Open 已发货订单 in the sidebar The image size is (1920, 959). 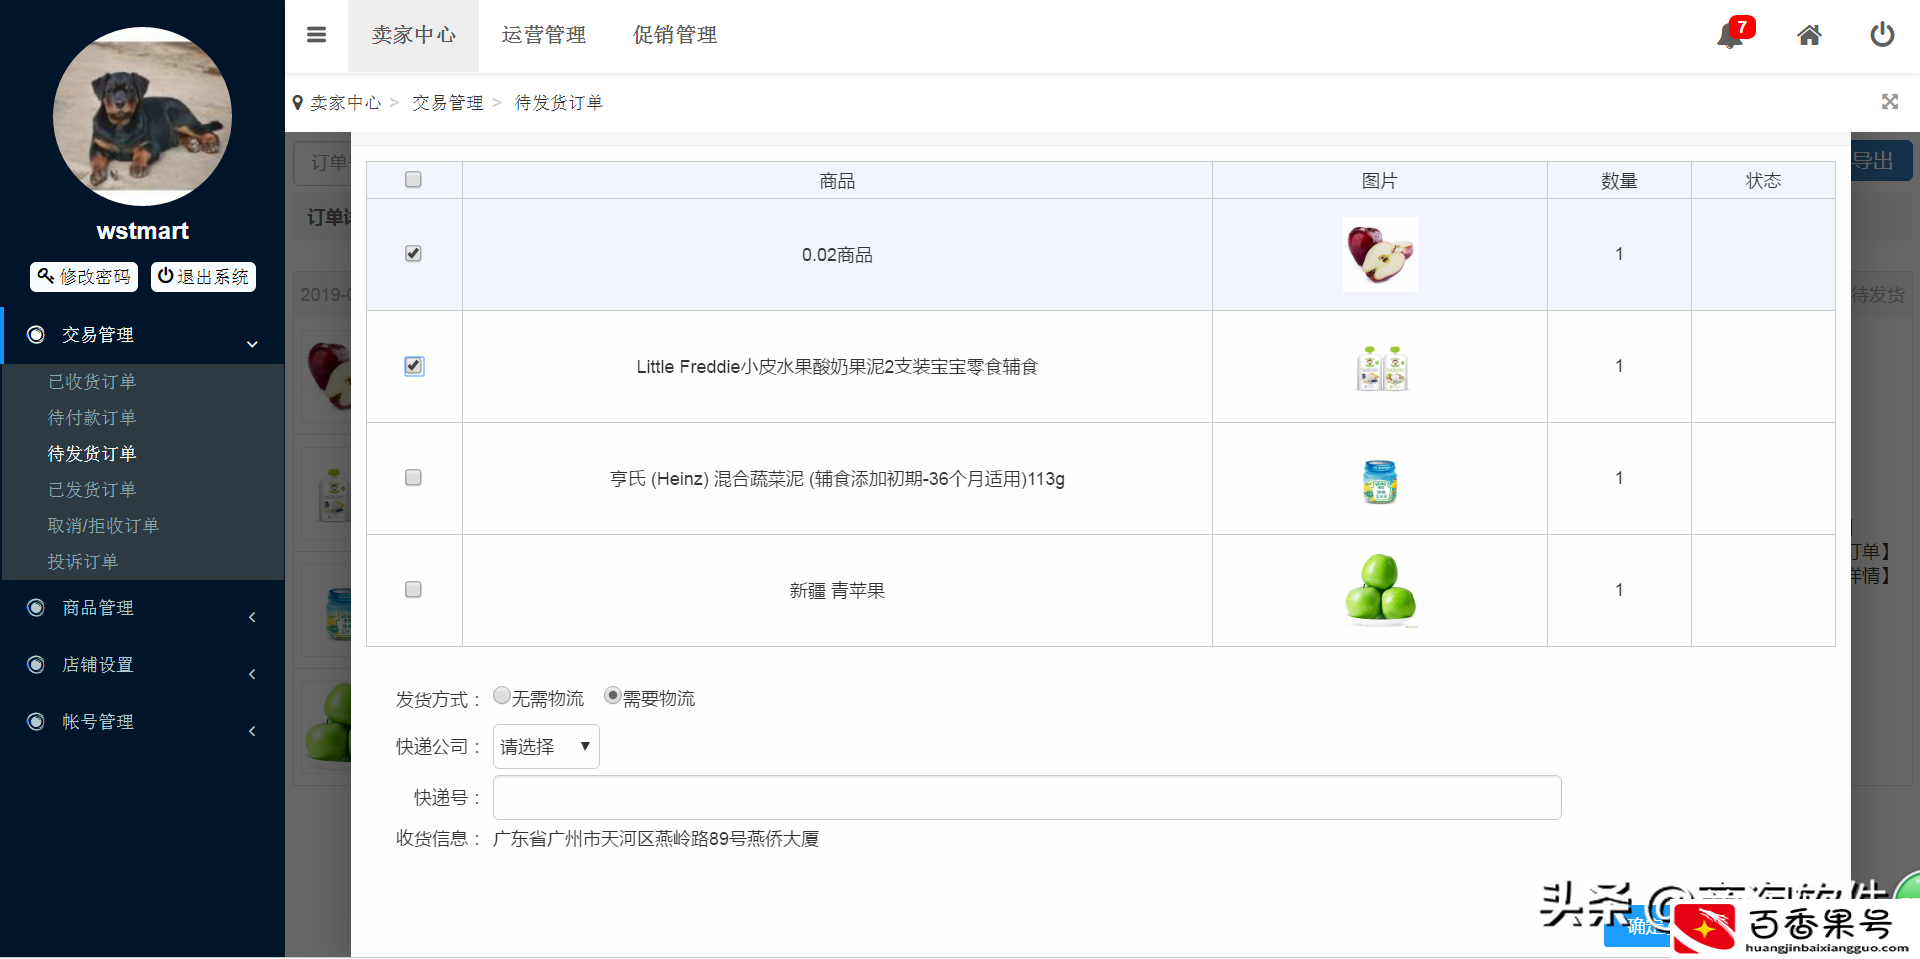tap(92, 490)
